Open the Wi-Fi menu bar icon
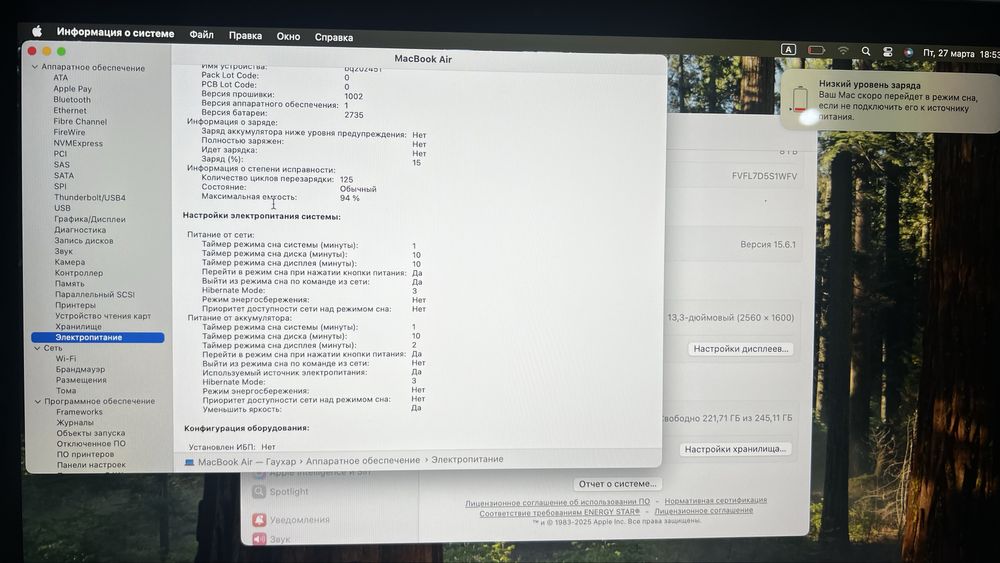1000x563 pixels. pos(843,50)
